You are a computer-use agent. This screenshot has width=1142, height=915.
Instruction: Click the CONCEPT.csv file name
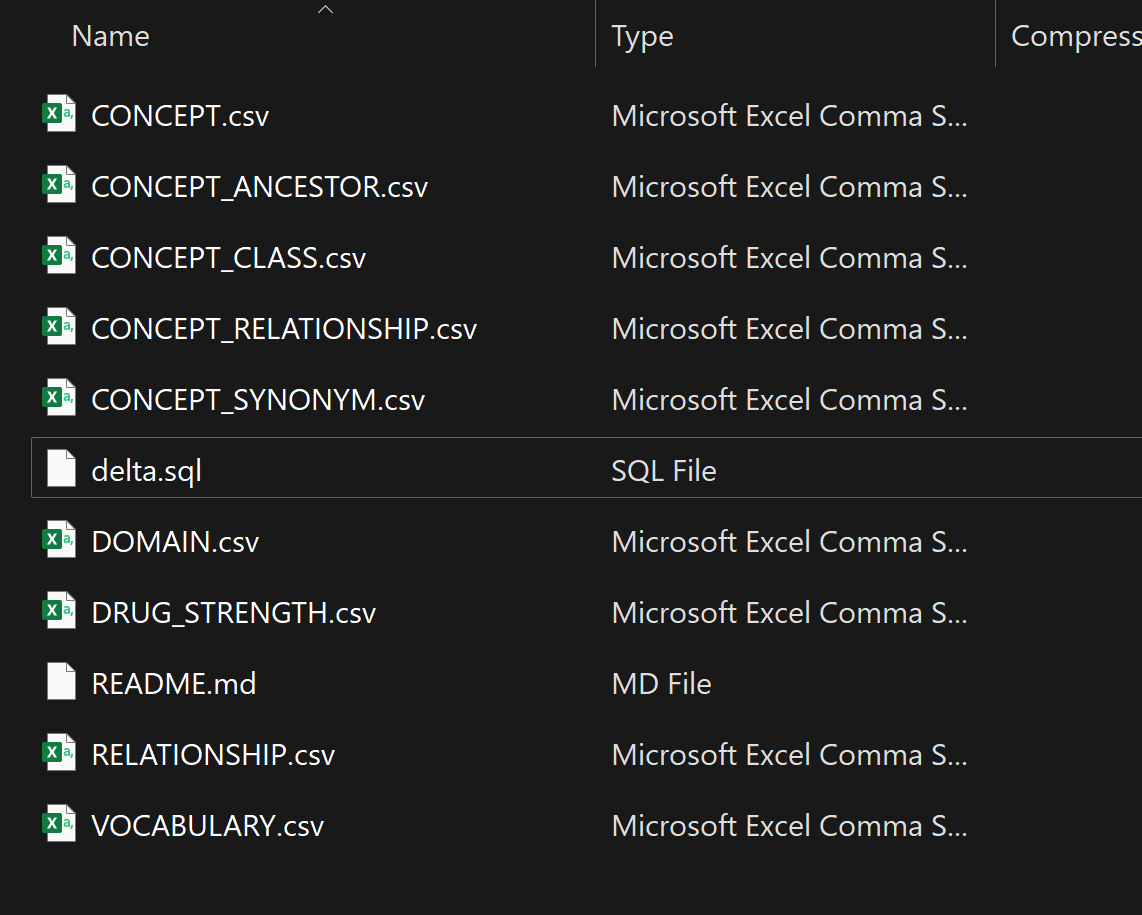[x=180, y=116]
